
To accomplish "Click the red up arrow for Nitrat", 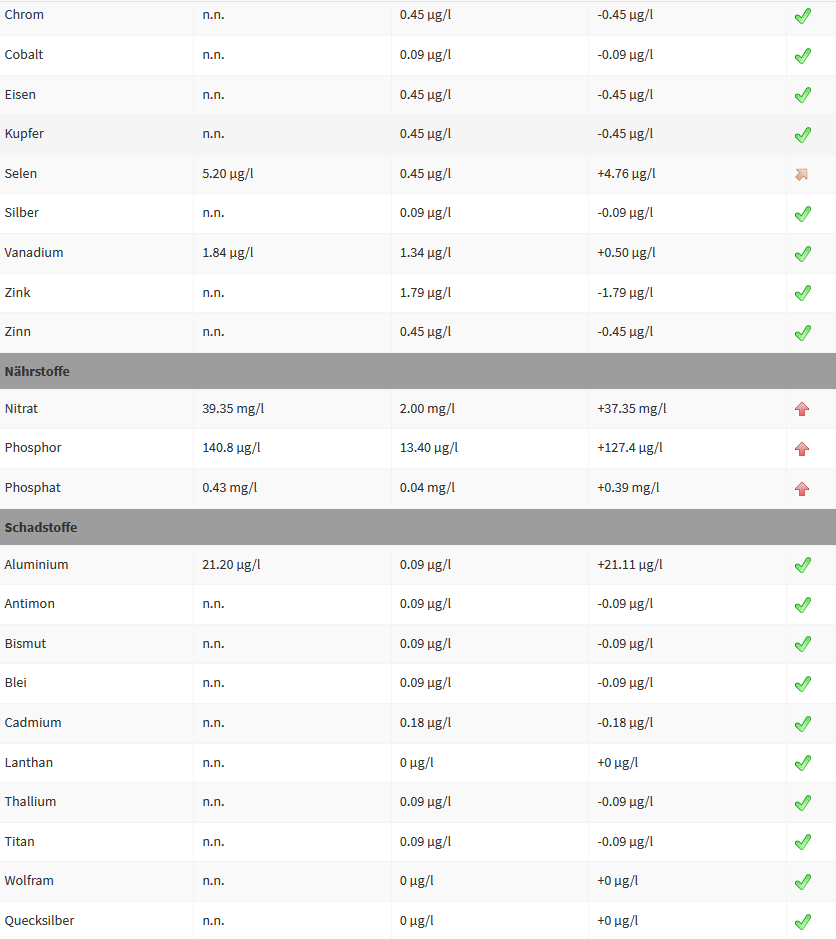I will 801,409.
